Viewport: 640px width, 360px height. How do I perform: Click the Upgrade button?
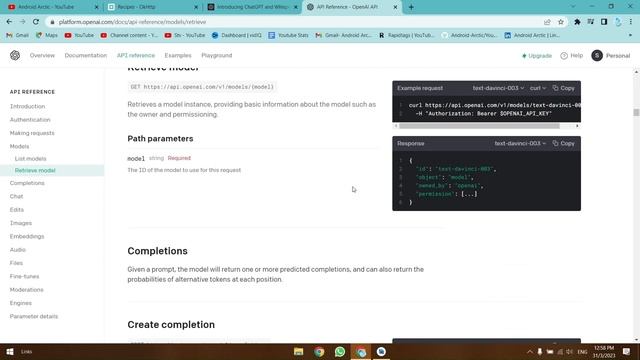pyautogui.click(x=537, y=56)
